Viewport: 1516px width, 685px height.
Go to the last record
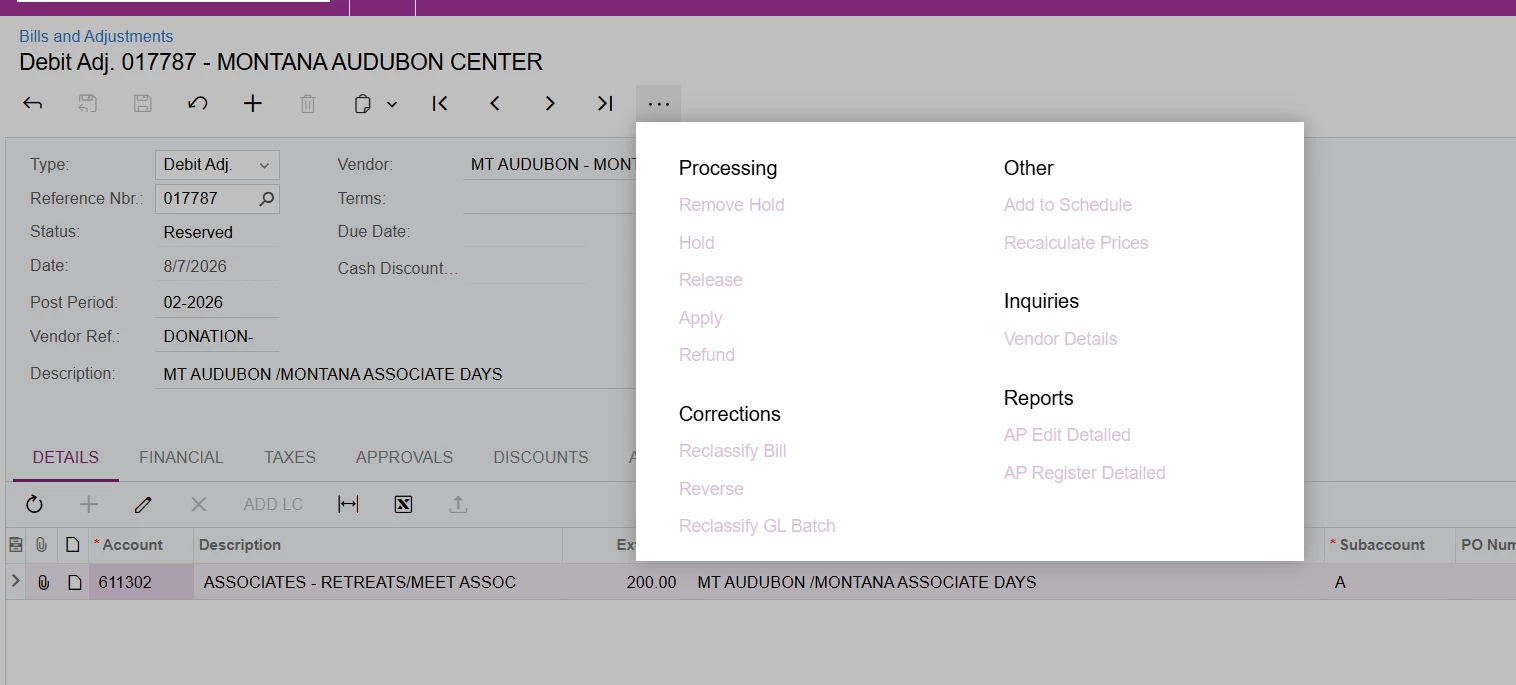(x=605, y=103)
